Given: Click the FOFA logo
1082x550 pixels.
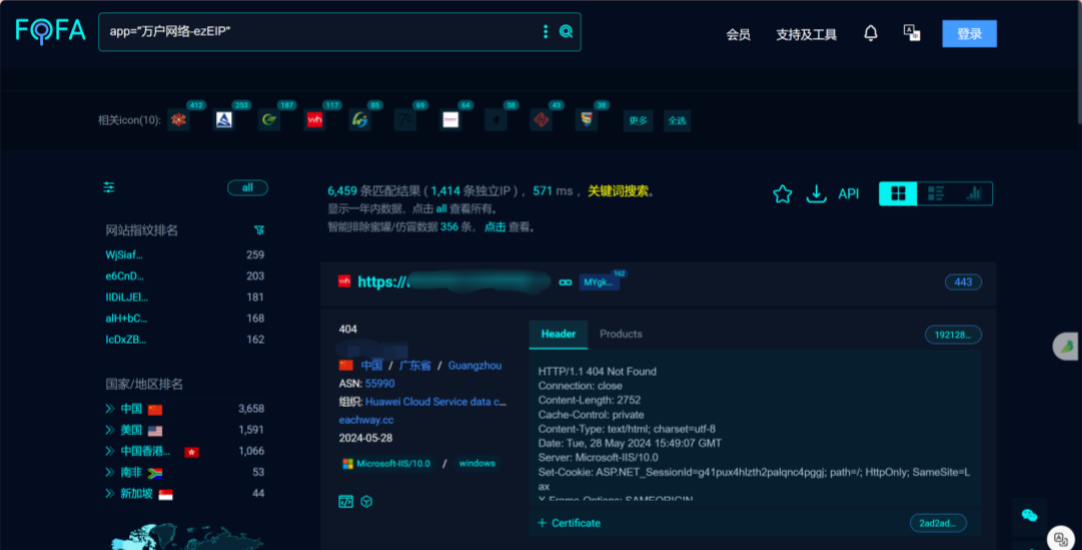Looking at the screenshot, I should click(x=50, y=31).
